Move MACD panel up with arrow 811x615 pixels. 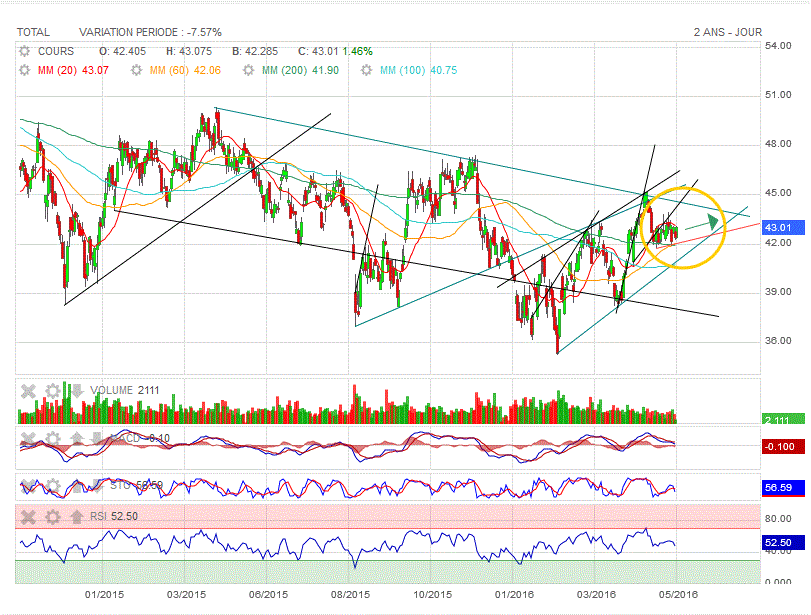click(77, 439)
